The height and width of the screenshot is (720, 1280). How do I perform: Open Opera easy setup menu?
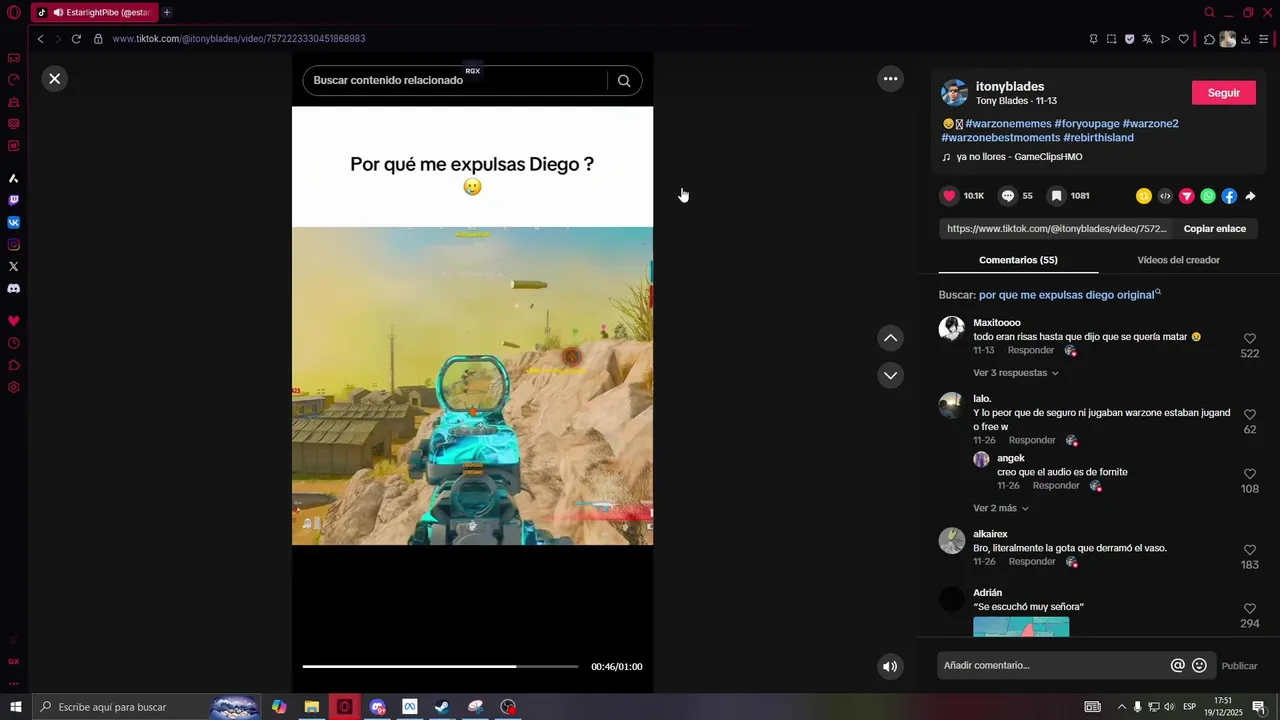tap(1263, 39)
